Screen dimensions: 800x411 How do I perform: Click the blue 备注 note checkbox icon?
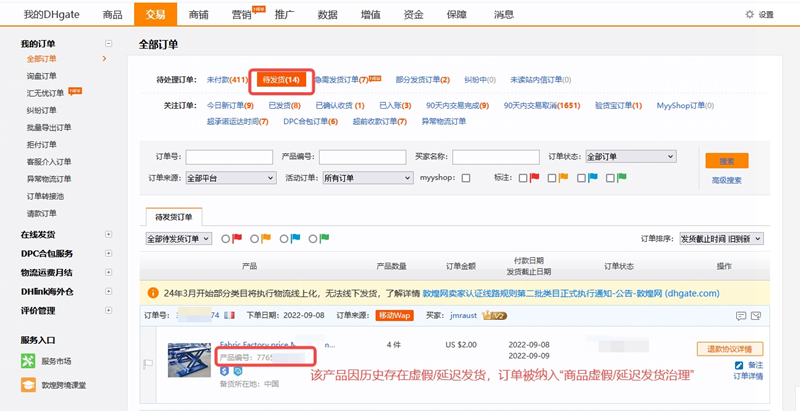click(739, 366)
